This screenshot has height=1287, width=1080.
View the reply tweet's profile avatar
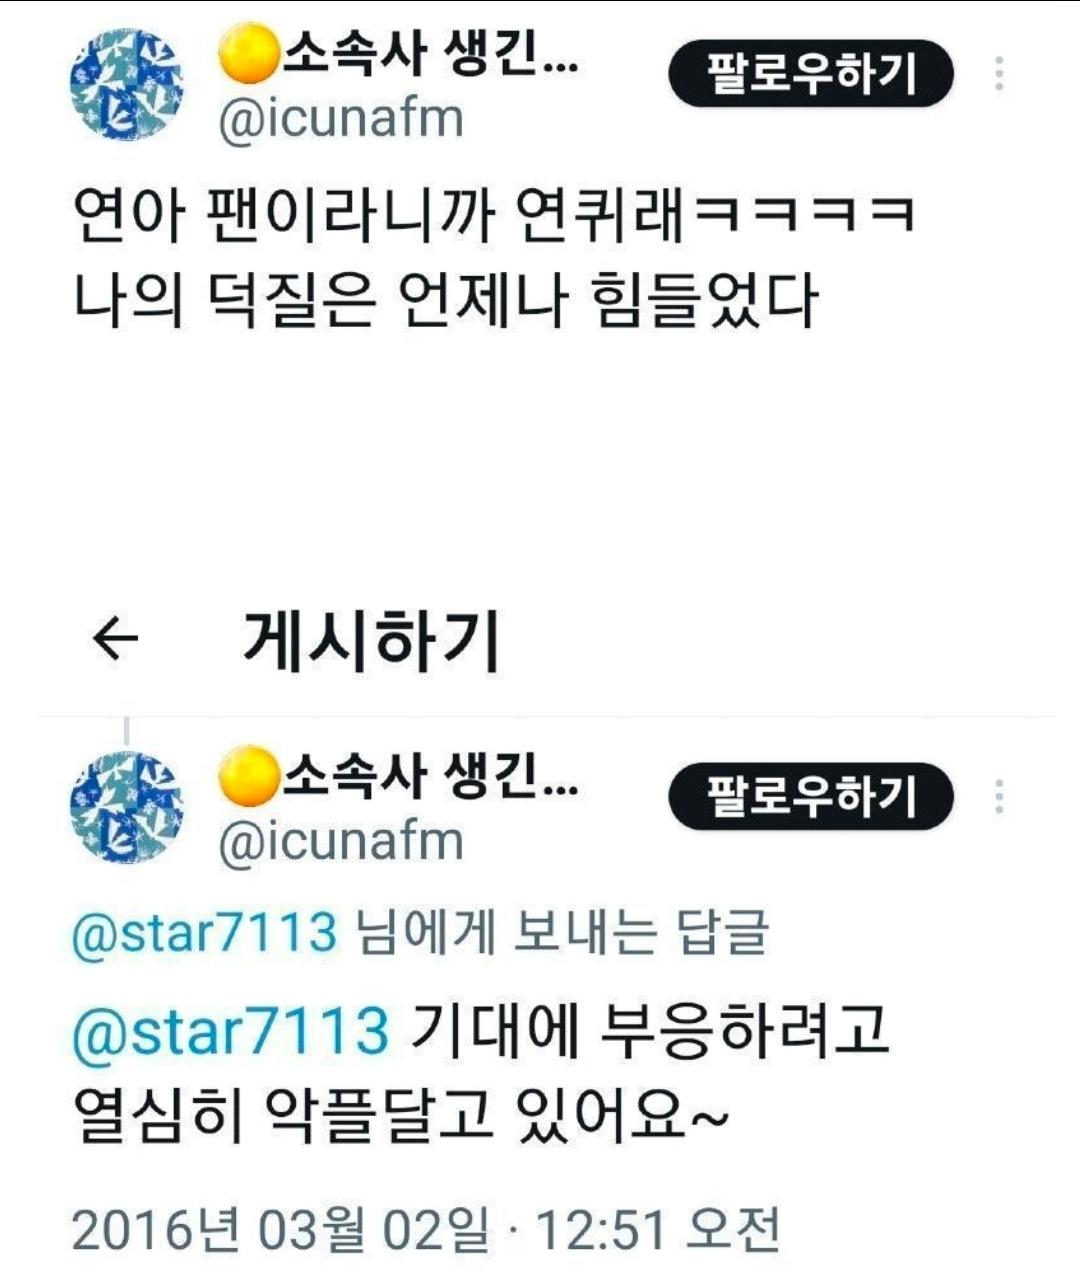point(128,807)
